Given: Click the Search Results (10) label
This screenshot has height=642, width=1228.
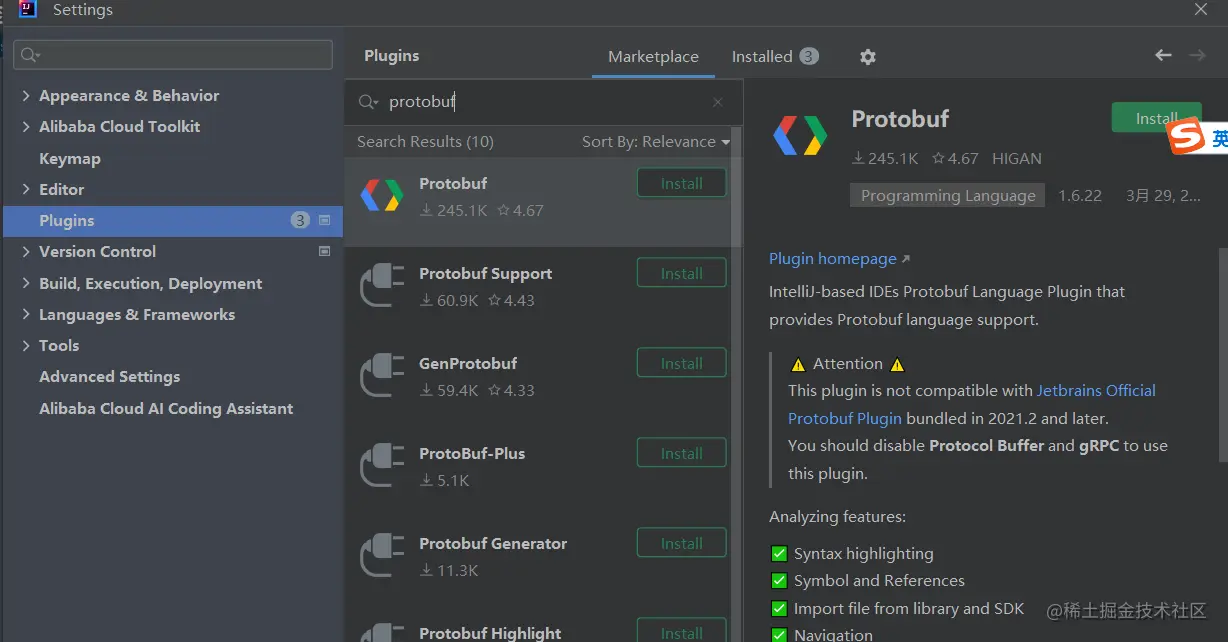Looking at the screenshot, I should click(425, 142).
